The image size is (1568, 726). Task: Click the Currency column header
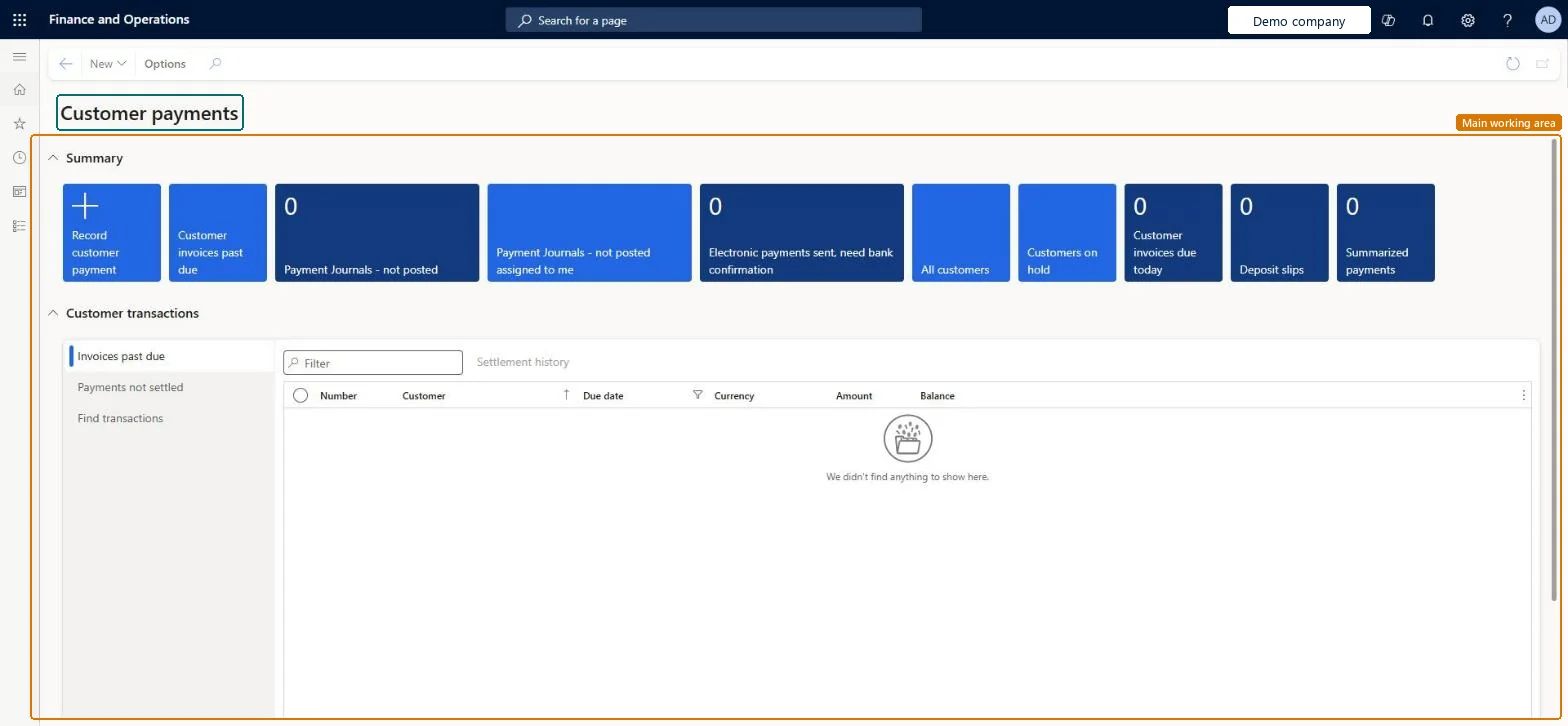[734, 396]
